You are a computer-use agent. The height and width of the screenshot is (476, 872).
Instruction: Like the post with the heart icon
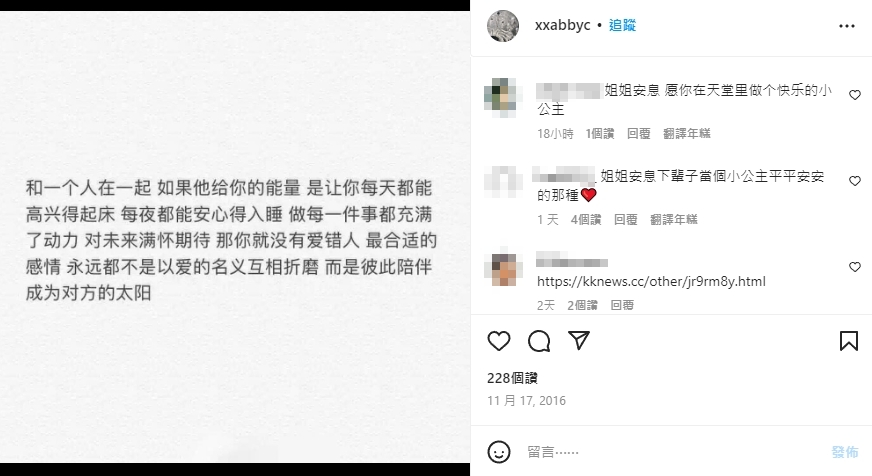tap(498, 341)
